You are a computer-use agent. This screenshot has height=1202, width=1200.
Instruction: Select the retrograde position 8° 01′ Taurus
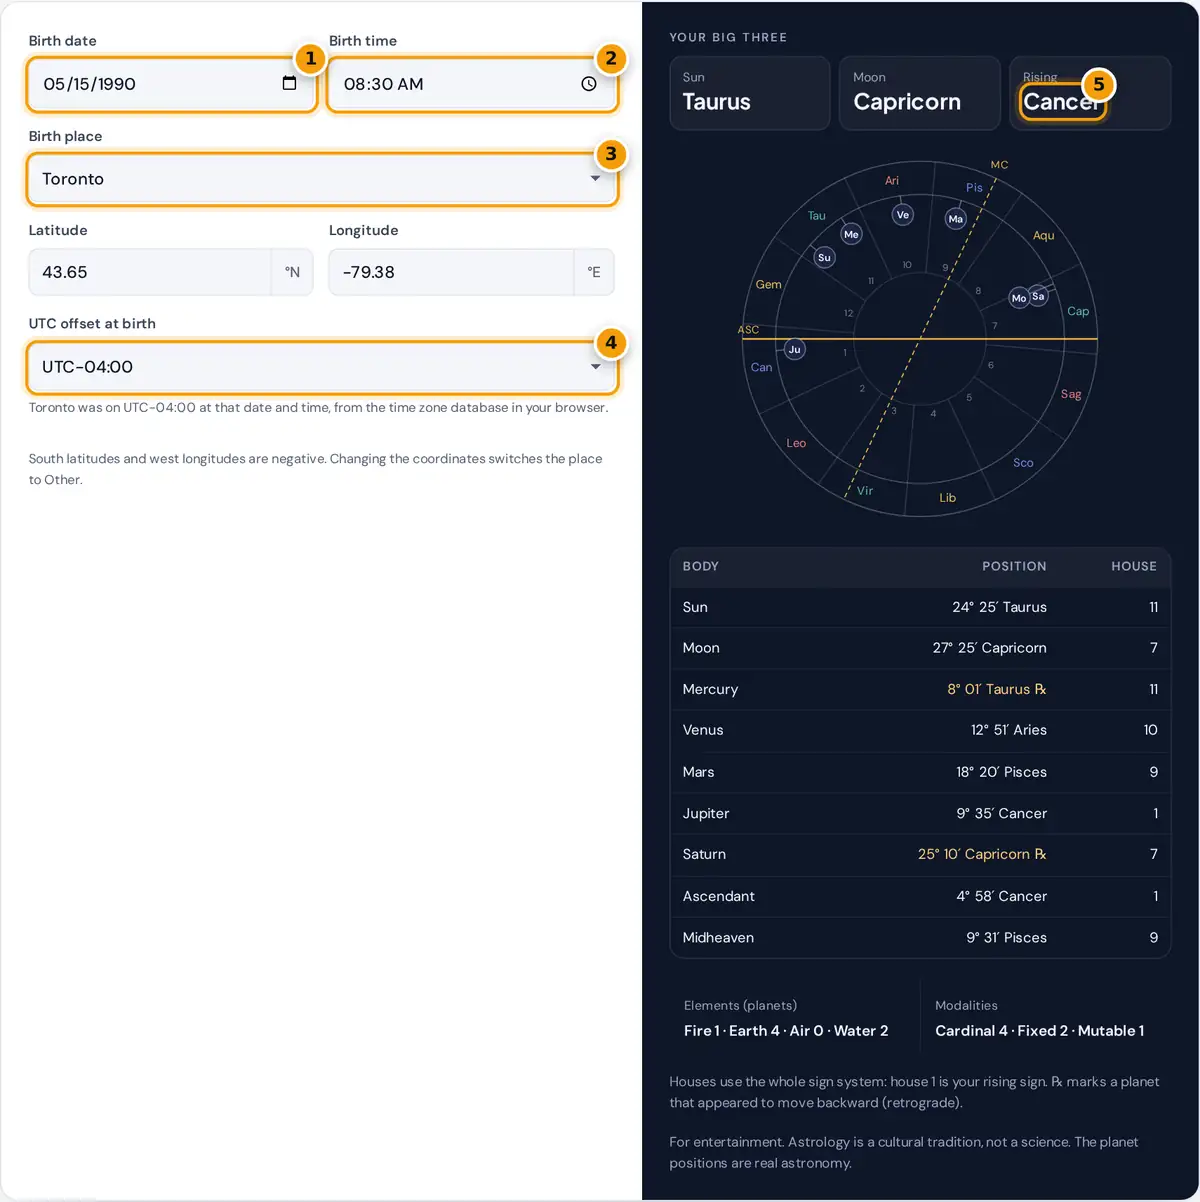point(997,689)
